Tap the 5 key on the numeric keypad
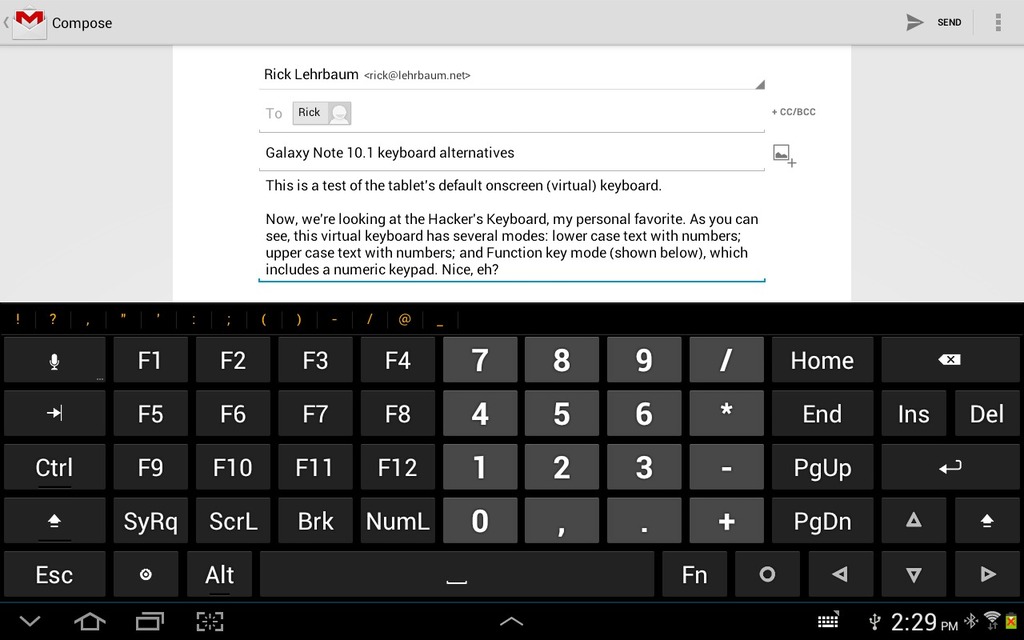This screenshot has height=640, width=1024. pos(562,413)
